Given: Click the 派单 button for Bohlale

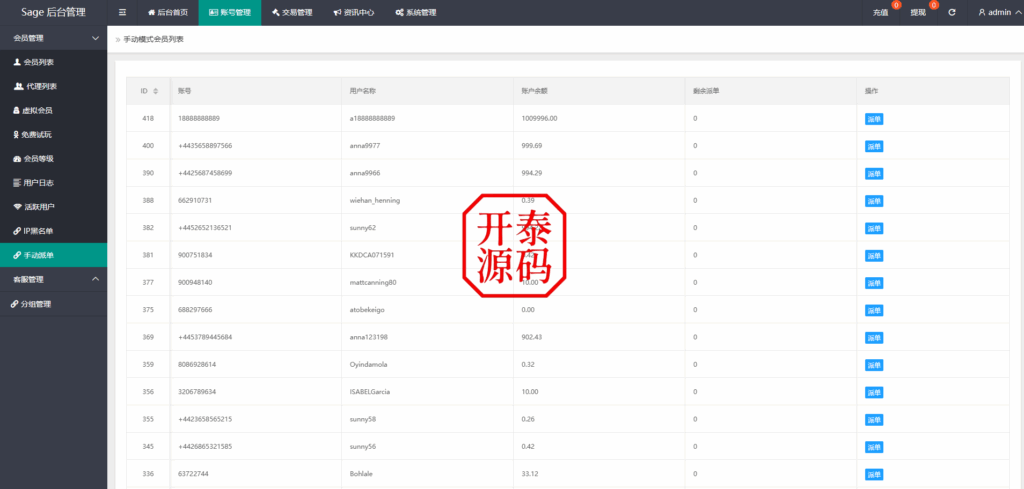Looking at the screenshot, I should 874,475.
